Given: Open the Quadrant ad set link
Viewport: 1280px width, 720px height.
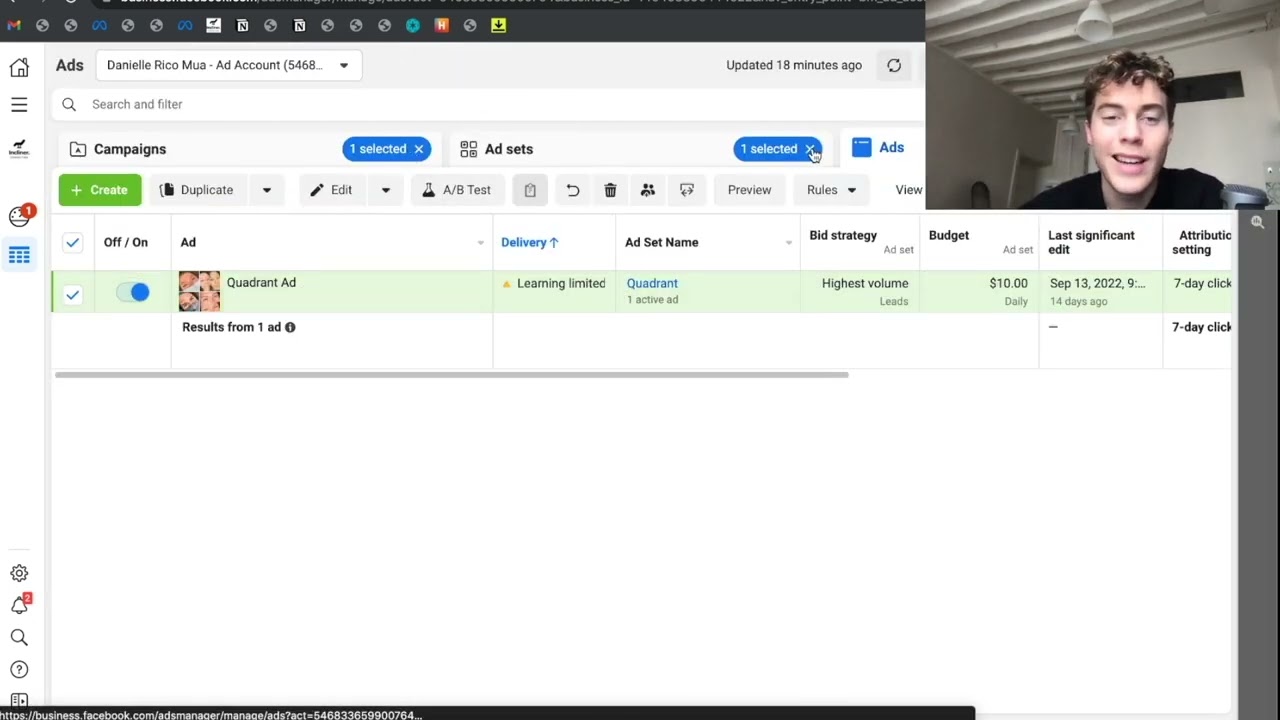Looking at the screenshot, I should coord(652,283).
